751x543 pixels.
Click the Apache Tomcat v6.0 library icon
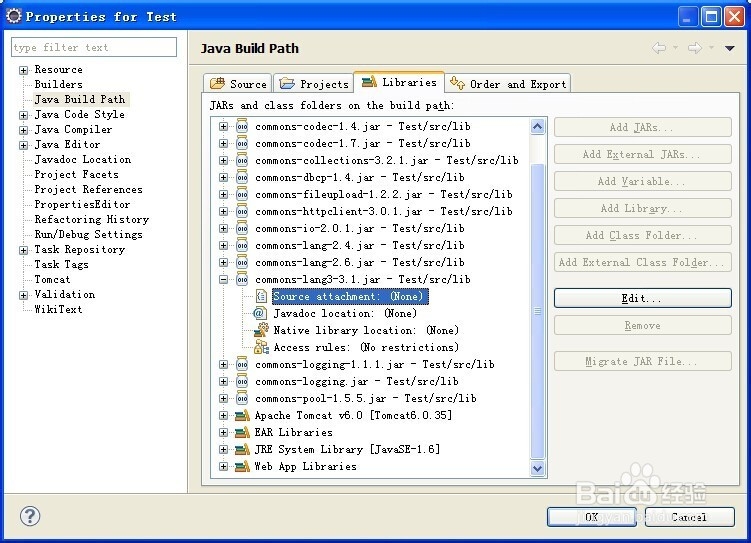point(242,416)
